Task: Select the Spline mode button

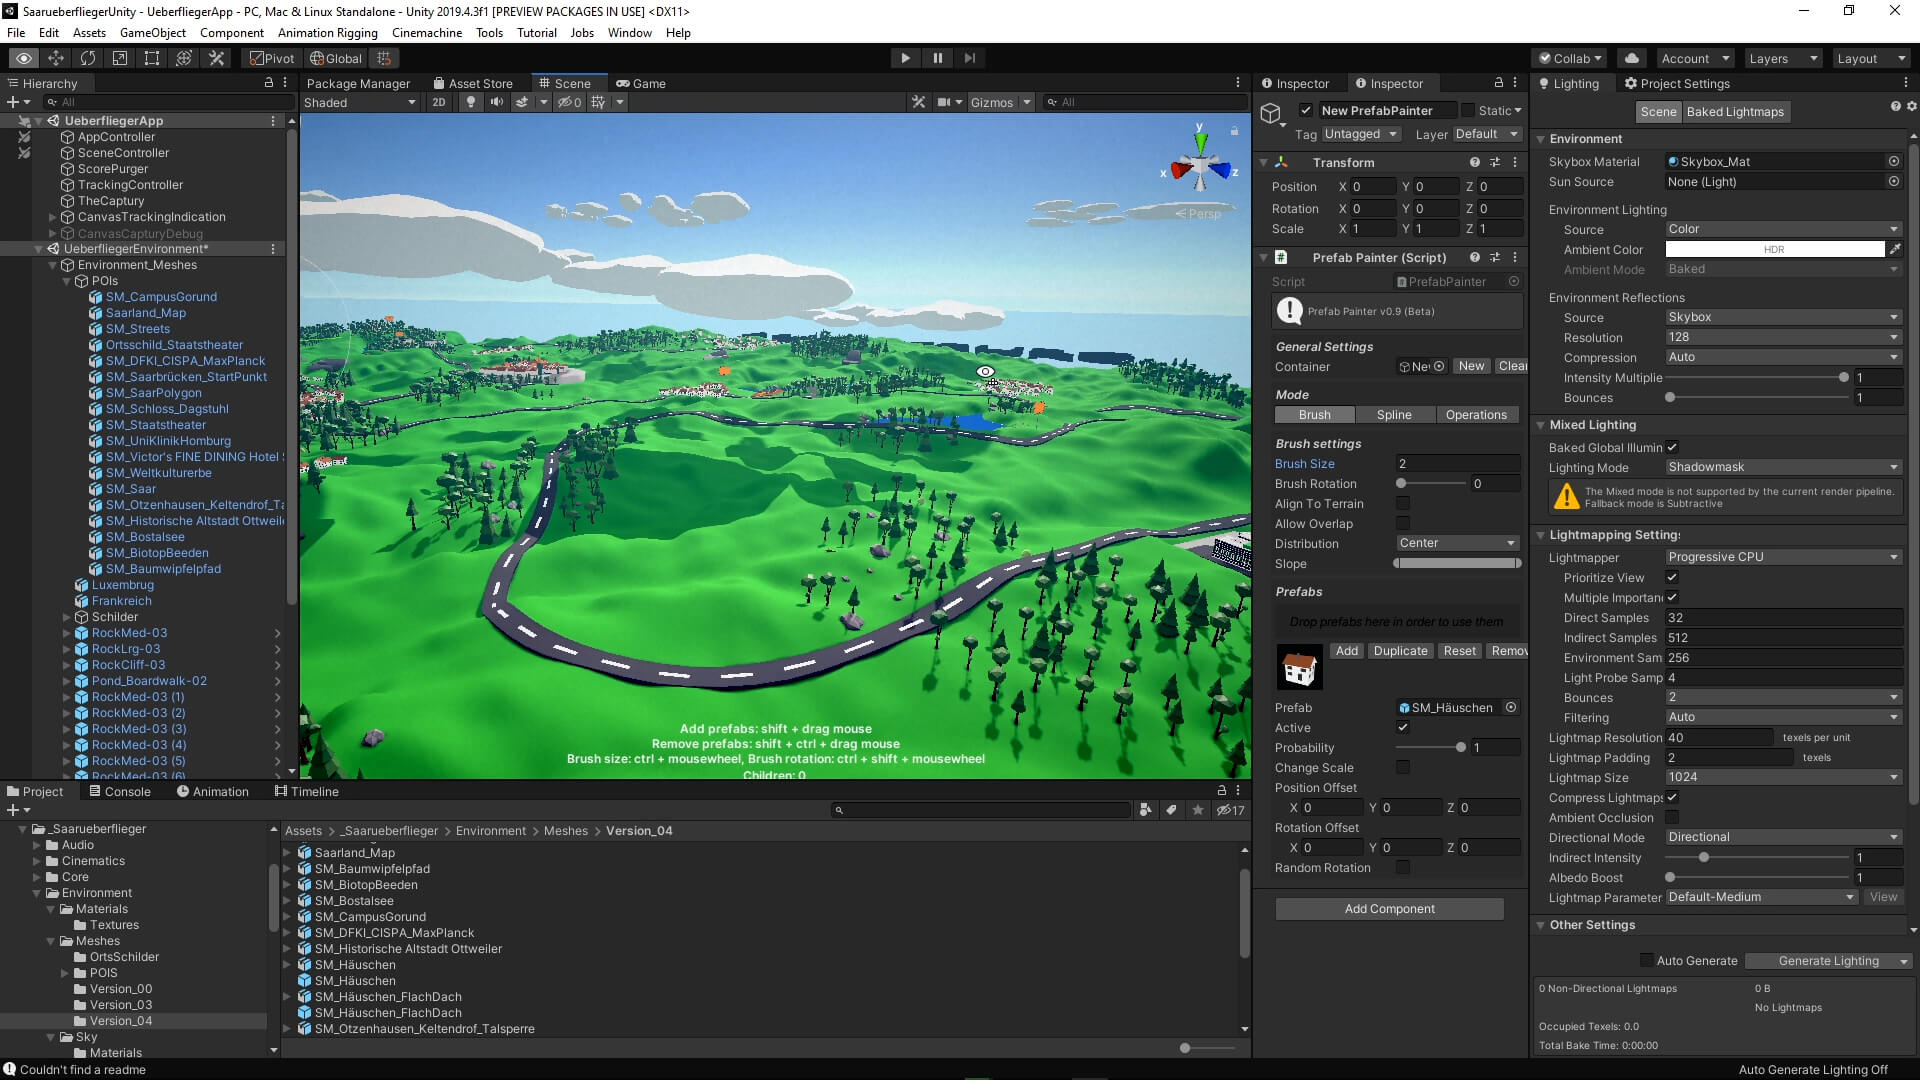Action: coord(1394,414)
